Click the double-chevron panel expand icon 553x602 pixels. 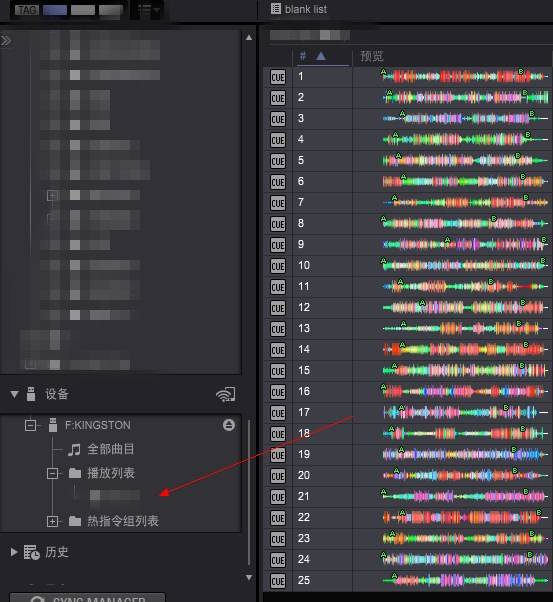click(6, 40)
